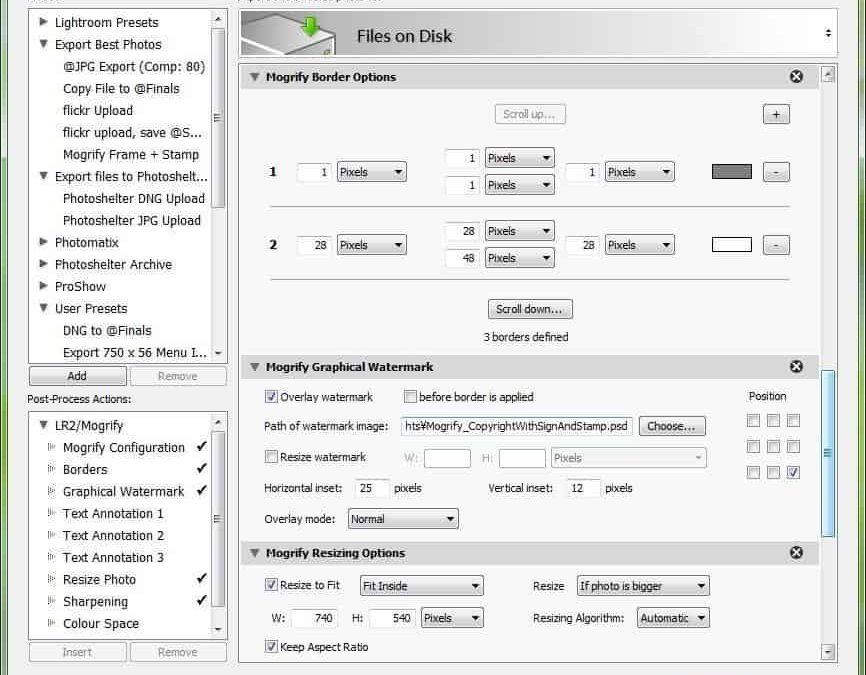
Task: Close the Mogrify Border Options panel
Action: click(x=796, y=77)
